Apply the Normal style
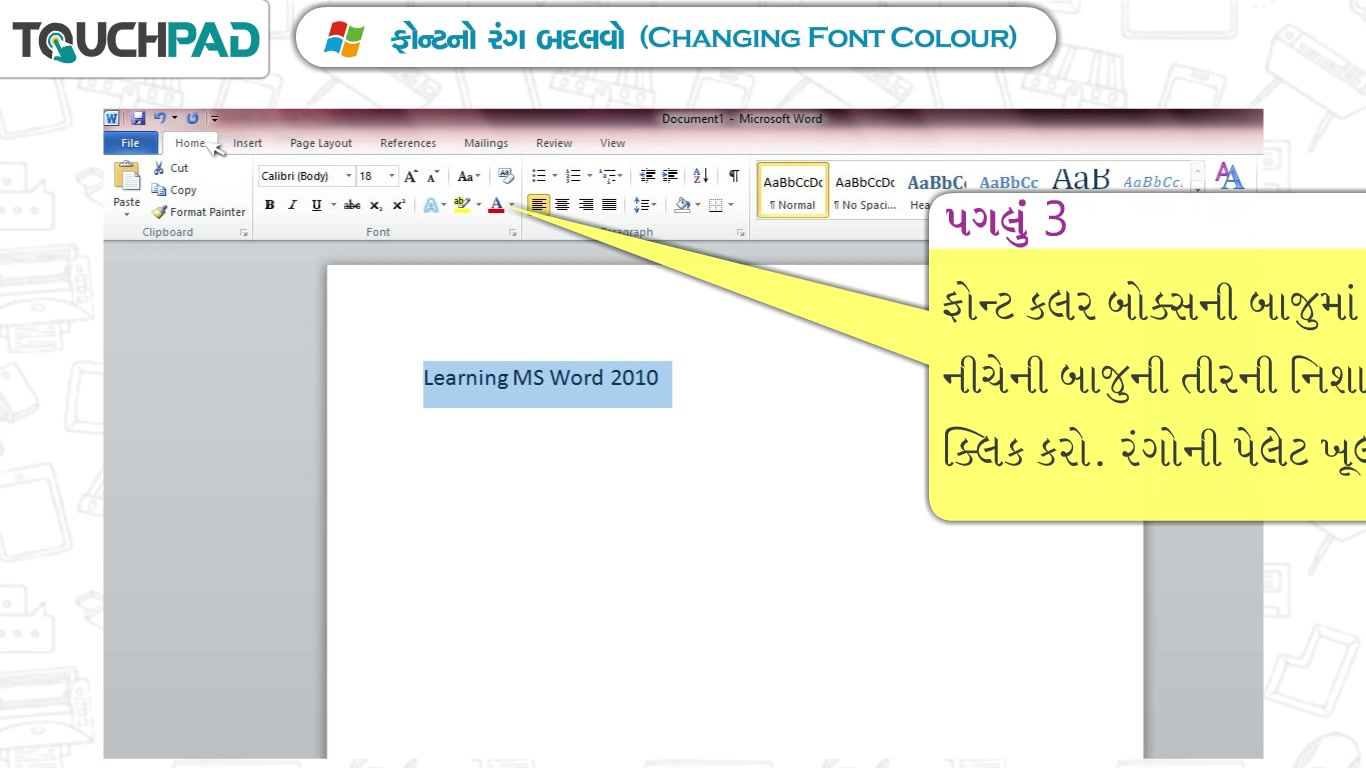 coord(793,190)
